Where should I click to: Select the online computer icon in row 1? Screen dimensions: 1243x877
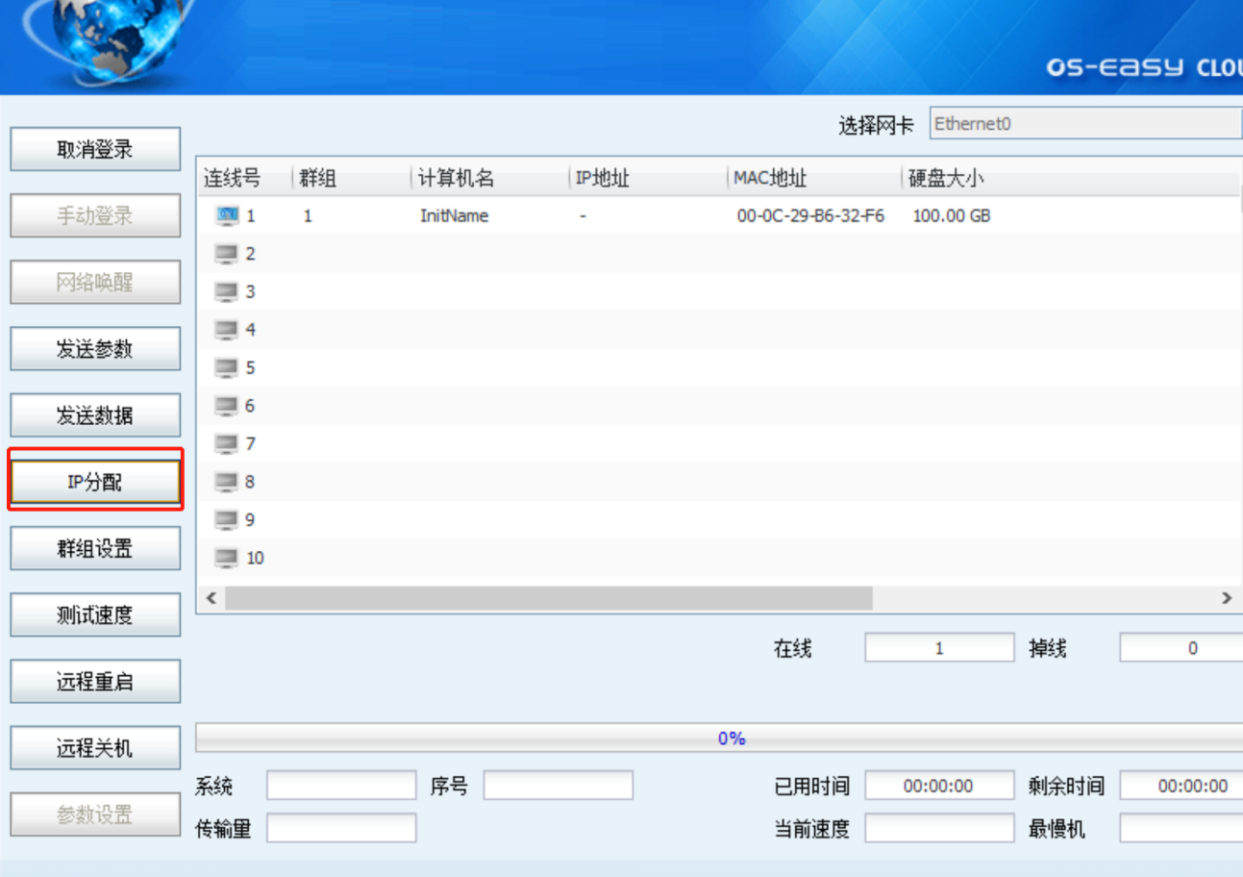tap(227, 215)
